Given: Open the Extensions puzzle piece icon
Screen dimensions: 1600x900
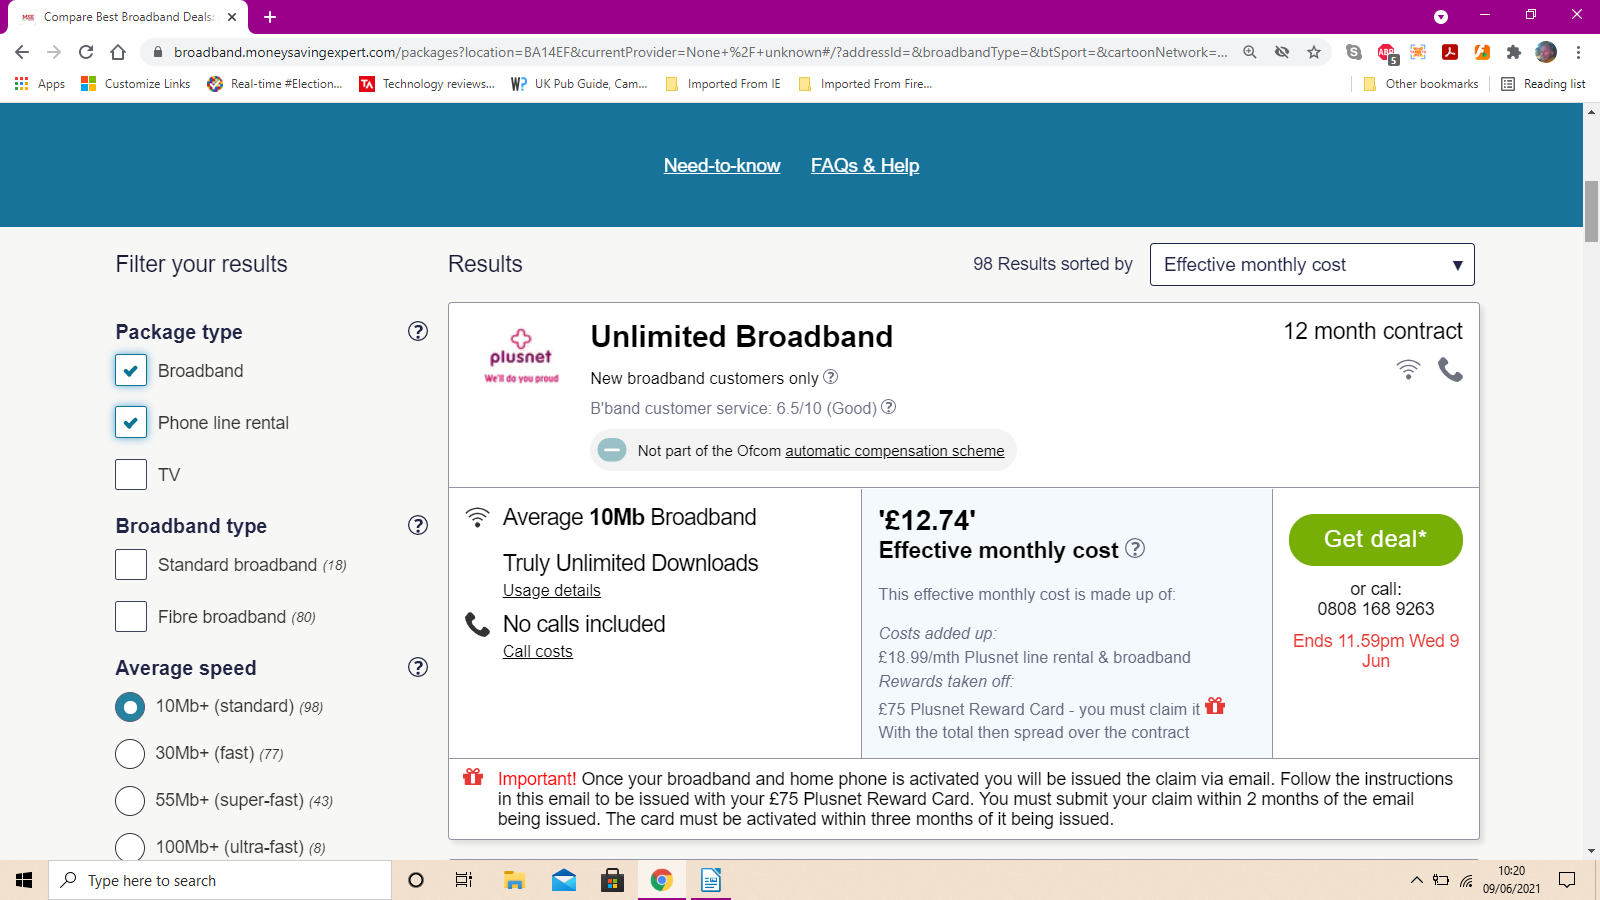Looking at the screenshot, I should pos(1514,52).
